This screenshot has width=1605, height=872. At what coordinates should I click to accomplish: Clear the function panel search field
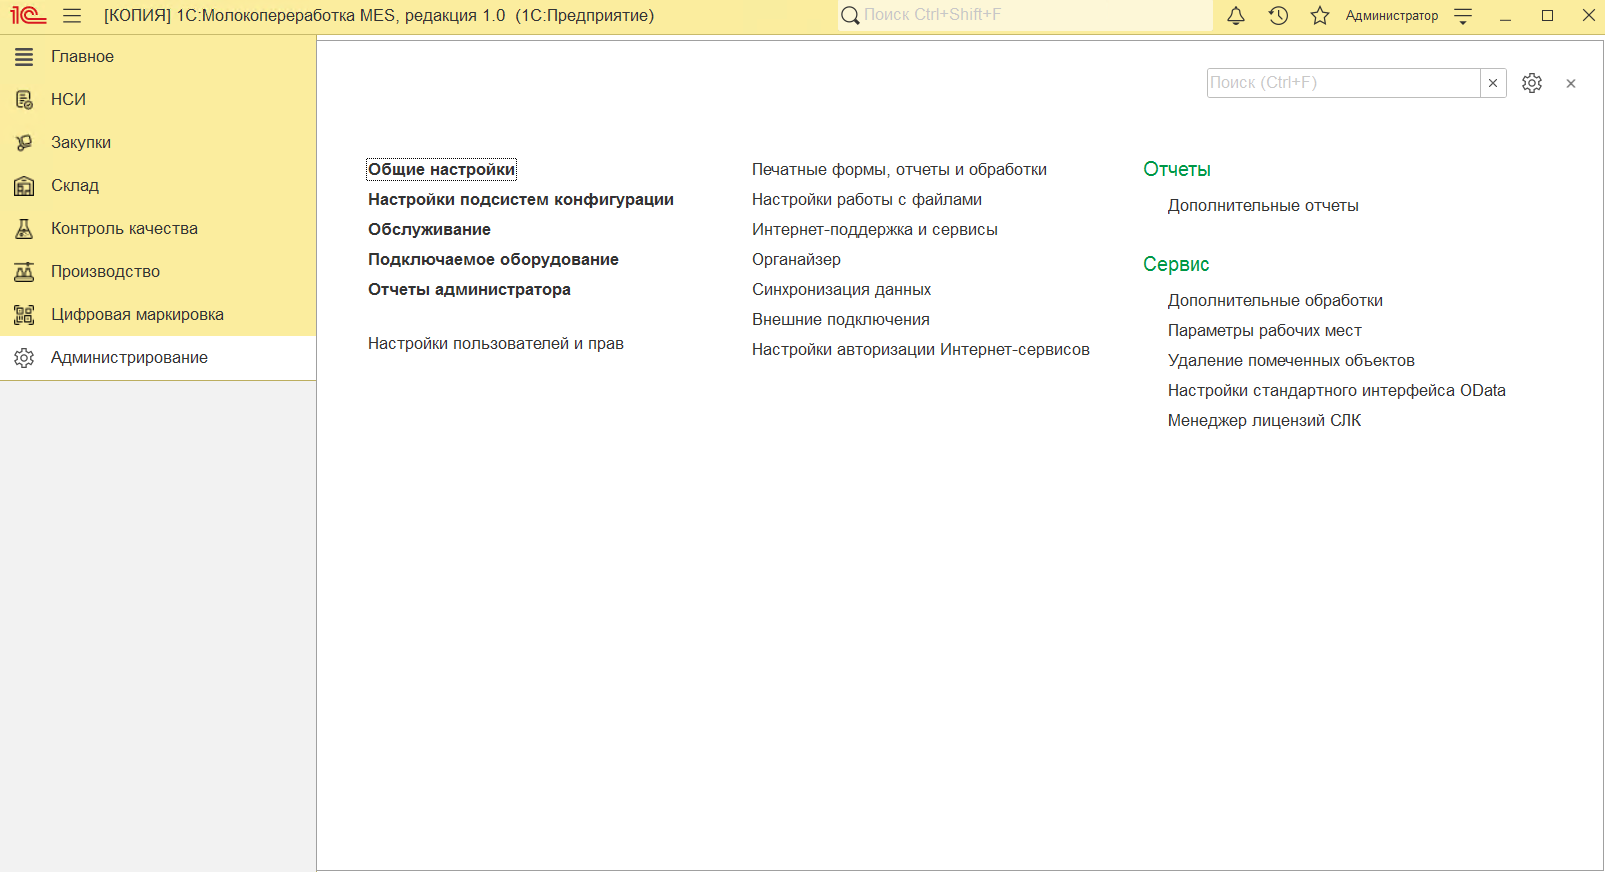pos(1493,83)
